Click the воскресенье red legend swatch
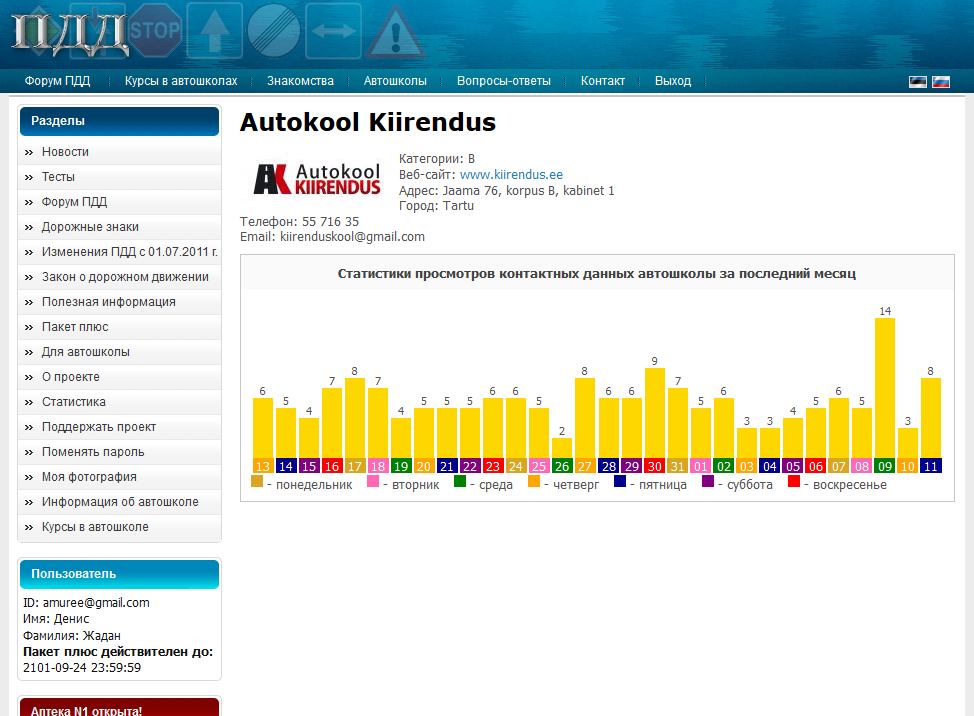The height and width of the screenshot is (716, 974). (794, 481)
